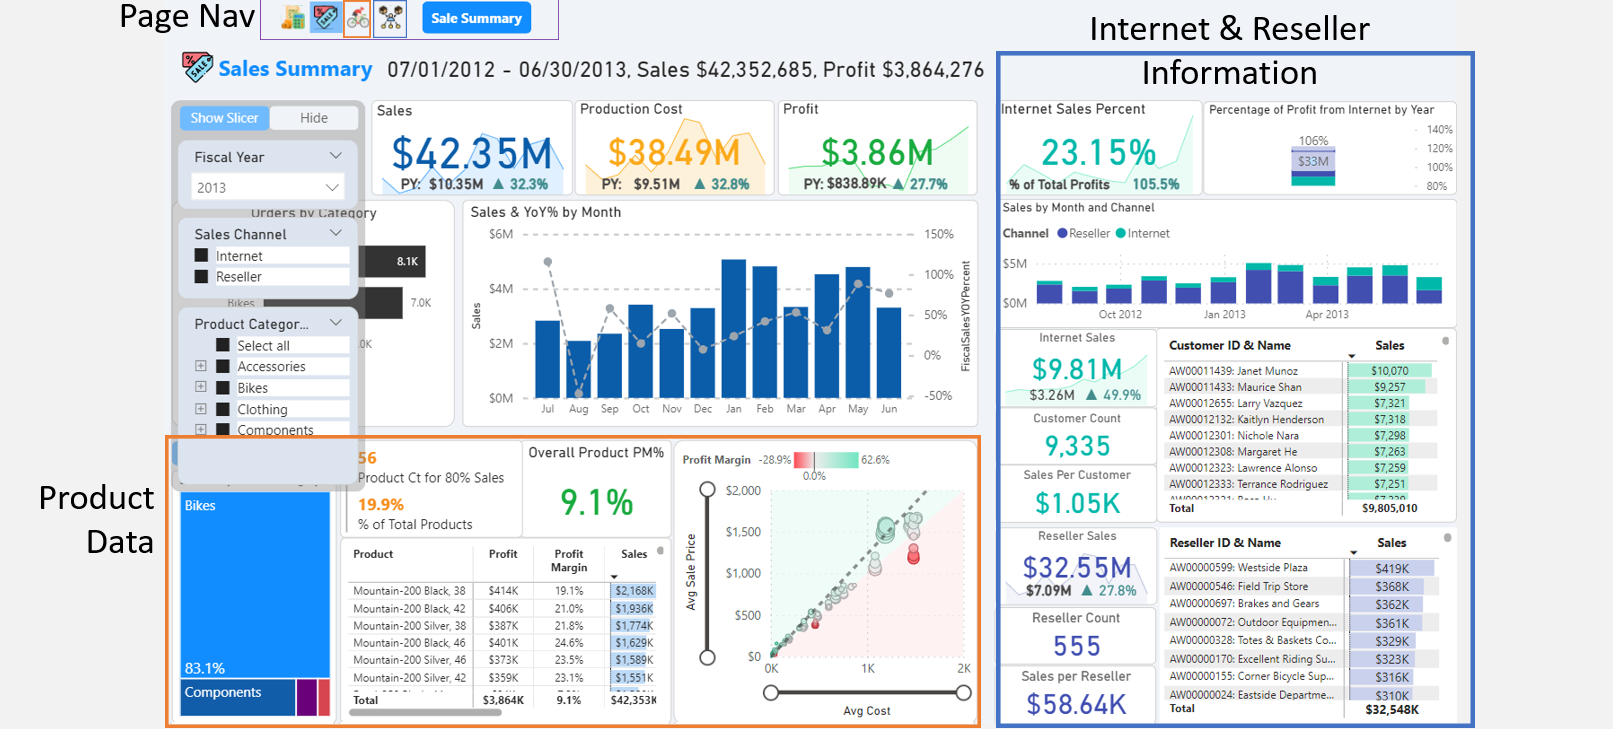This screenshot has height=729, width=1613.
Task: Click the Sale Summary button
Action: click(476, 18)
